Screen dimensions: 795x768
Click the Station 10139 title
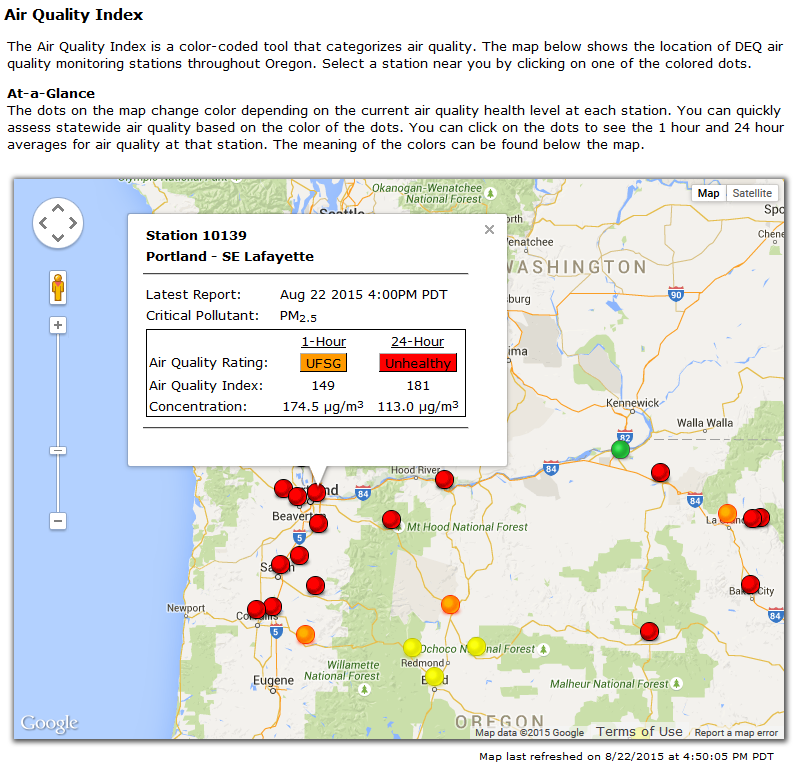tap(196, 235)
